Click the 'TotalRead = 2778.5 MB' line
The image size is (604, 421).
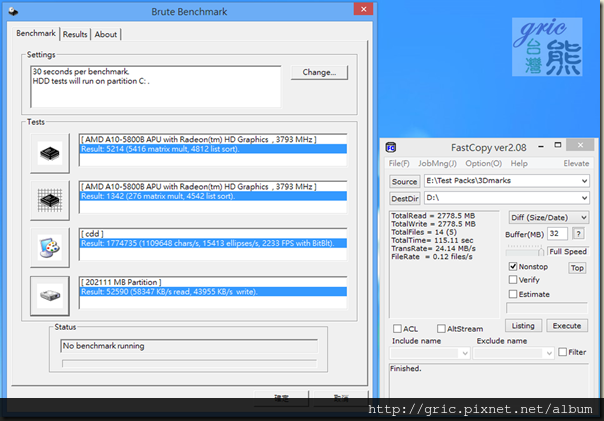pyautogui.click(x=433, y=216)
